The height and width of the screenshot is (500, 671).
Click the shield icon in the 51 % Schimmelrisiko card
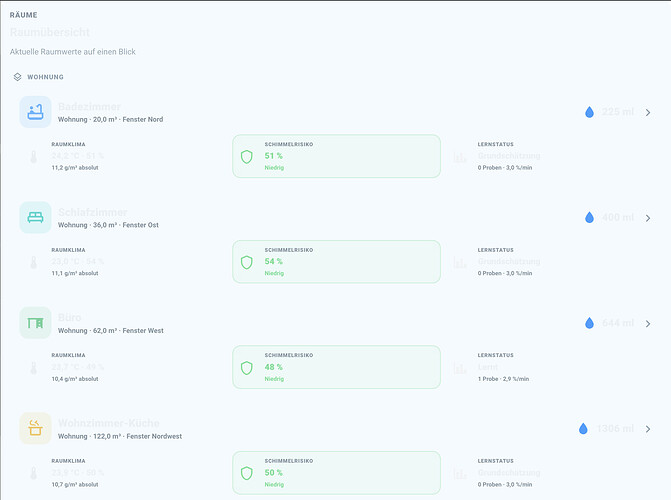[x=246, y=157]
